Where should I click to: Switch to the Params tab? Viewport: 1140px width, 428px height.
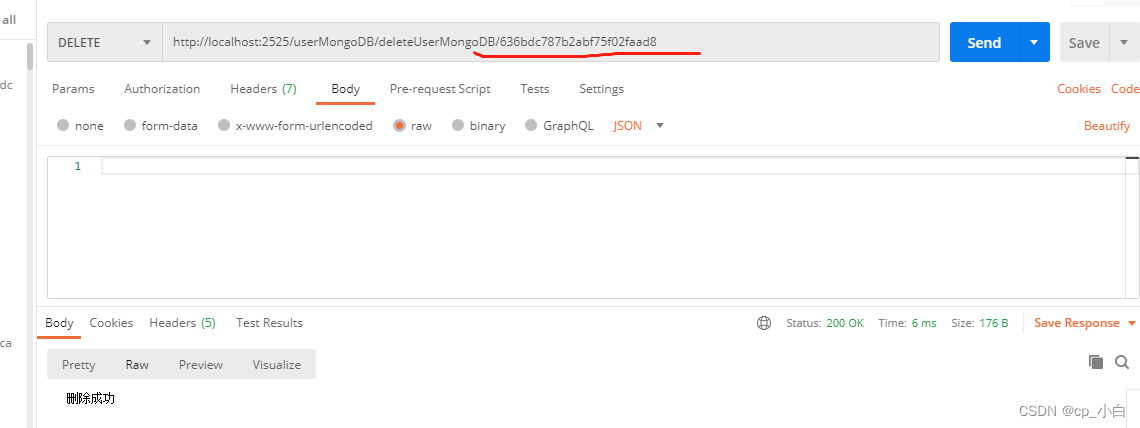73,89
